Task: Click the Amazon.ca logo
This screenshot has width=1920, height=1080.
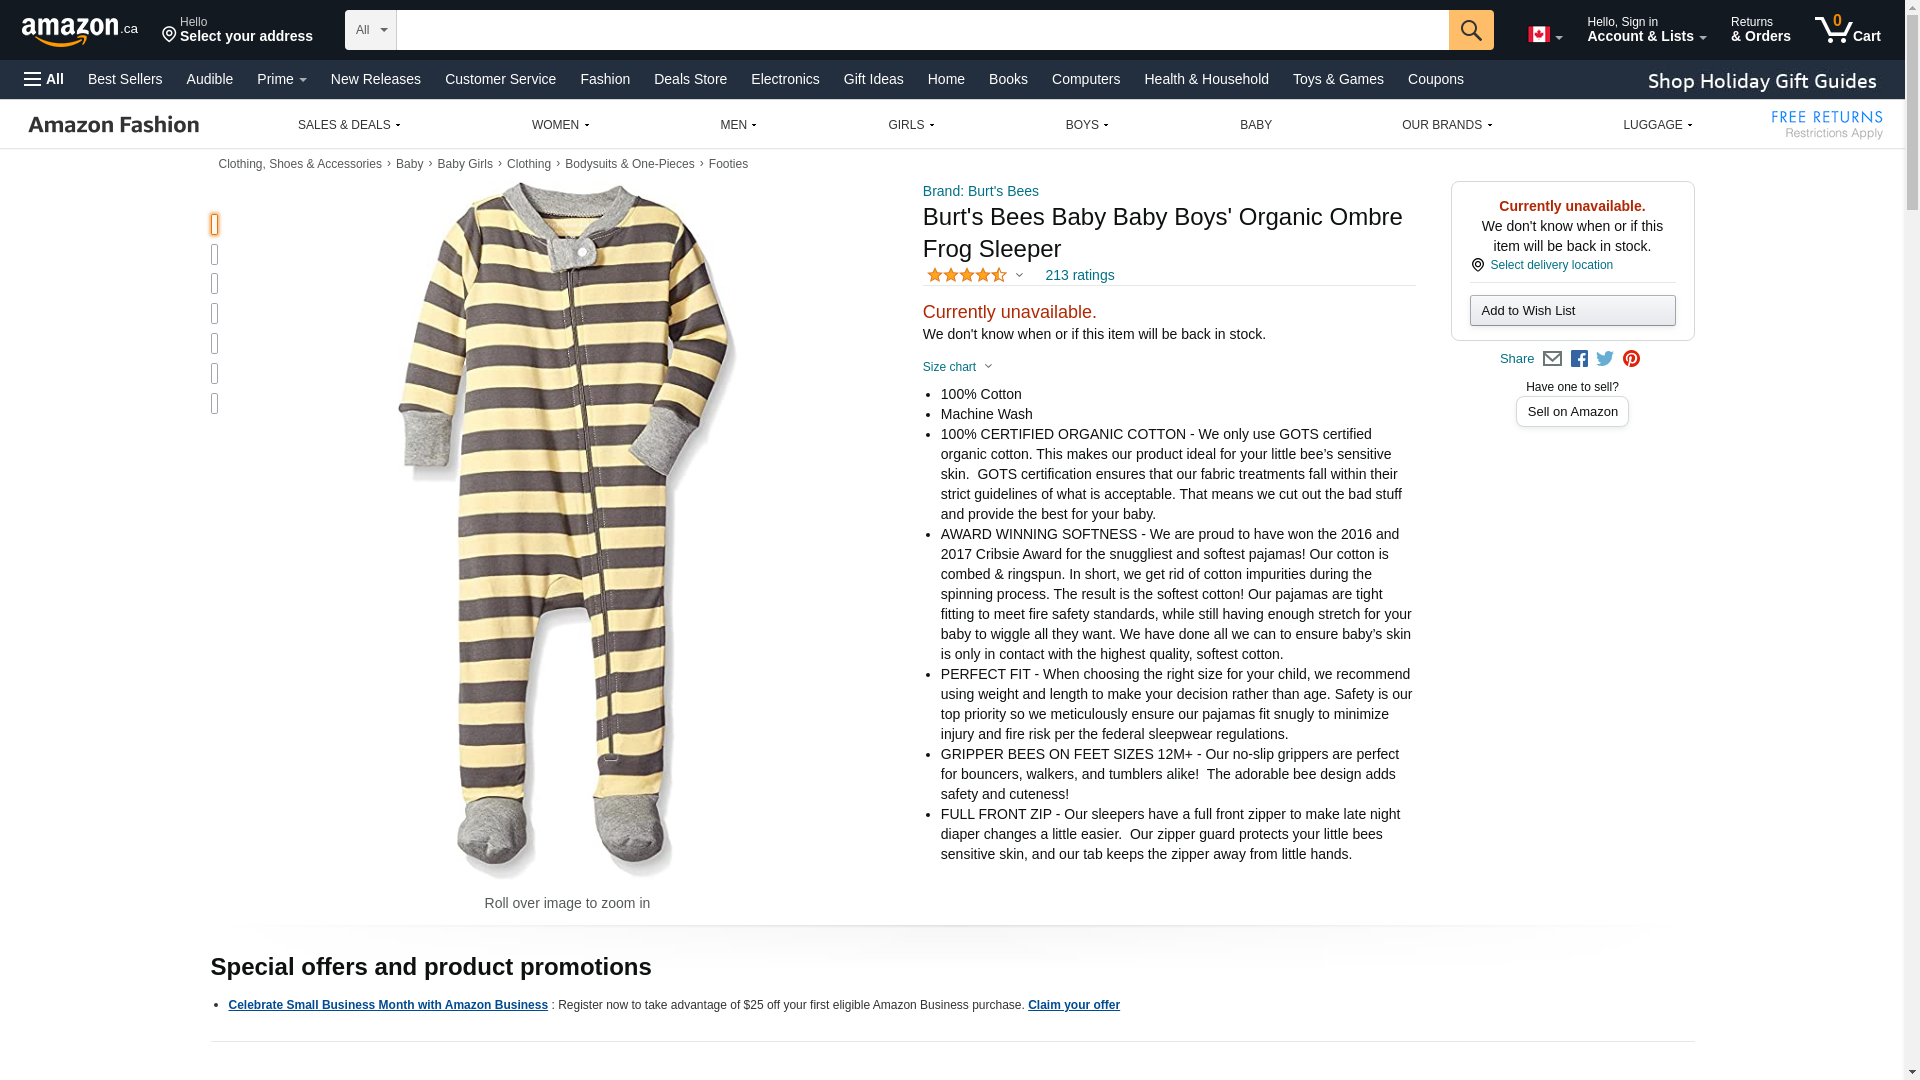Action: [80, 30]
